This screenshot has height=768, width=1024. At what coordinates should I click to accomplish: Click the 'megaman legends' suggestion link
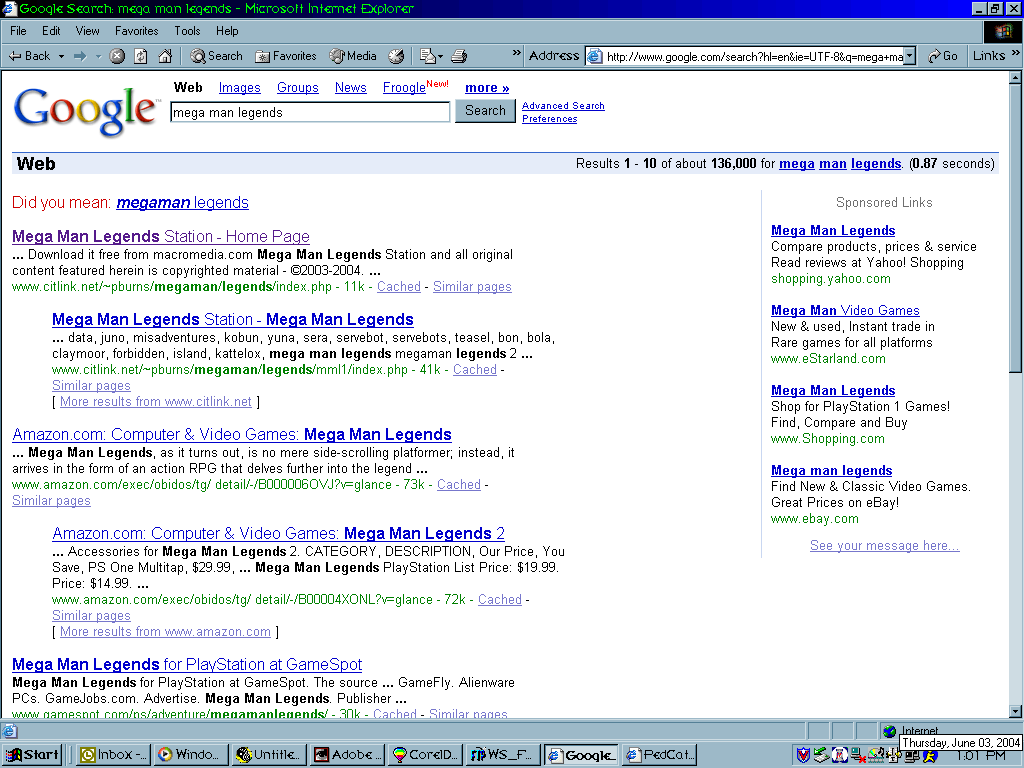[182, 202]
